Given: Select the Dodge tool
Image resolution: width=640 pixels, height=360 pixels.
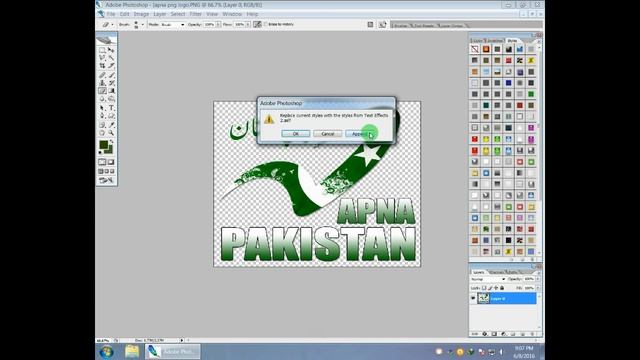Looking at the screenshot, I should click(x=111, y=98).
